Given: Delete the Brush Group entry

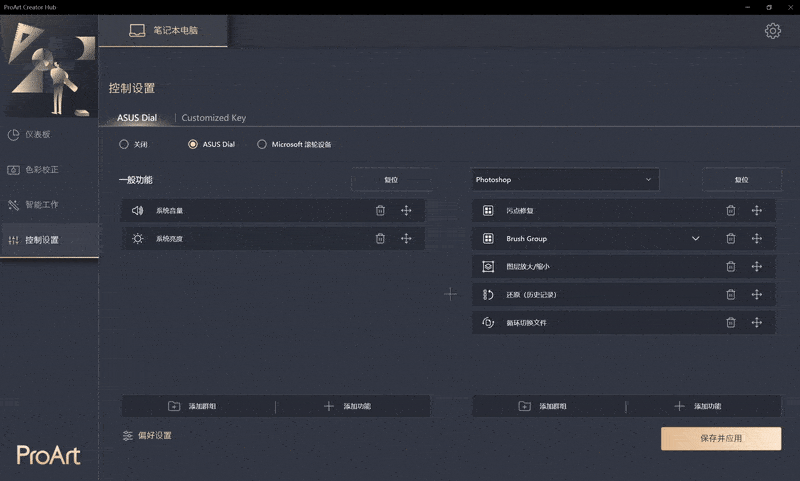Looking at the screenshot, I should (x=730, y=239).
